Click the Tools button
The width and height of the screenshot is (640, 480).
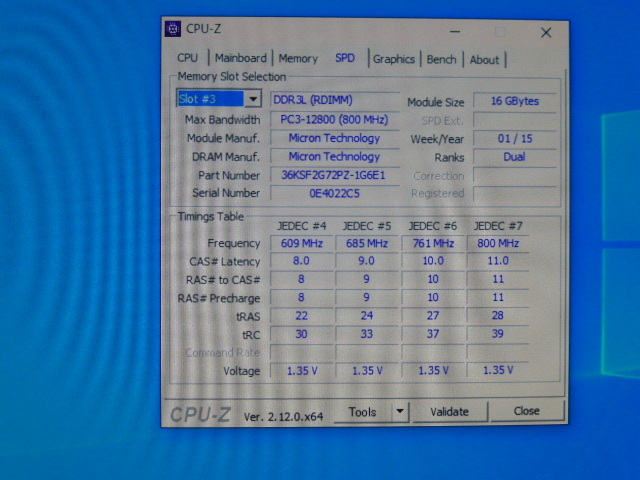tap(362, 411)
